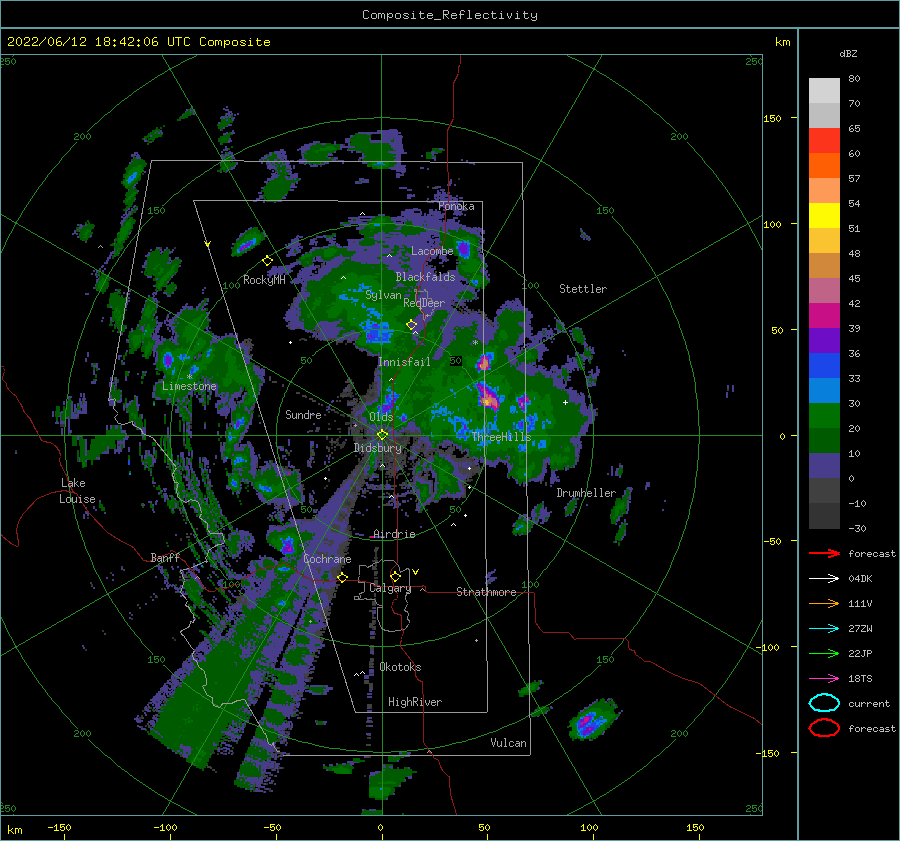900x841 pixels.
Task: Click the HighRiver city label
Action: pyautogui.click(x=415, y=702)
